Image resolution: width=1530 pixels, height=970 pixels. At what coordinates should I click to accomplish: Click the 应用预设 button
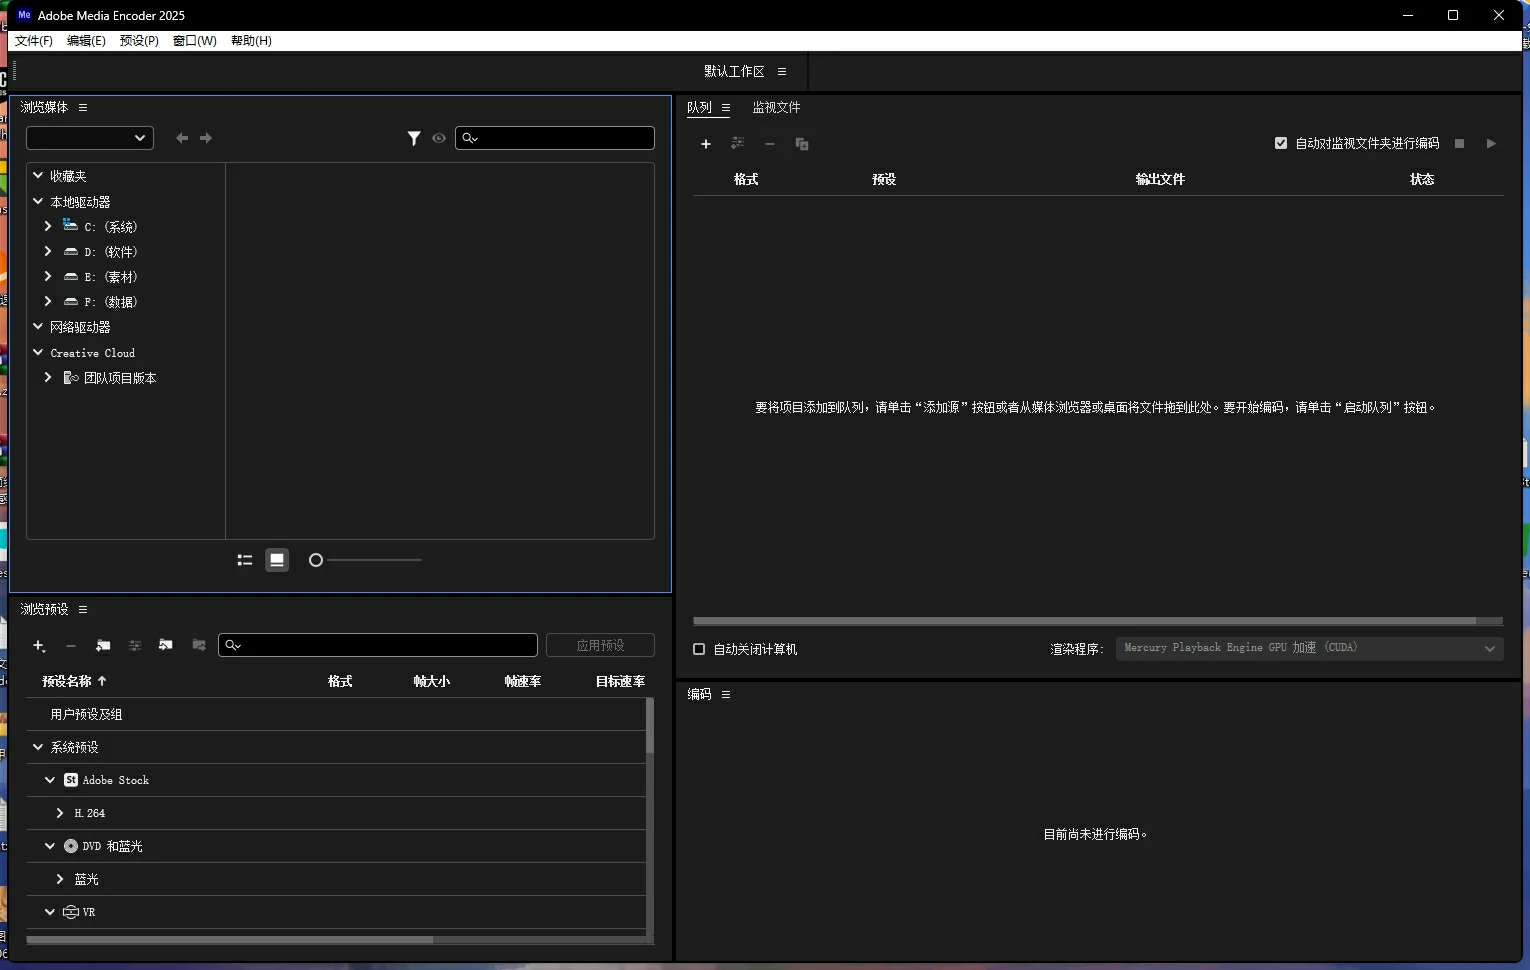[x=600, y=646]
